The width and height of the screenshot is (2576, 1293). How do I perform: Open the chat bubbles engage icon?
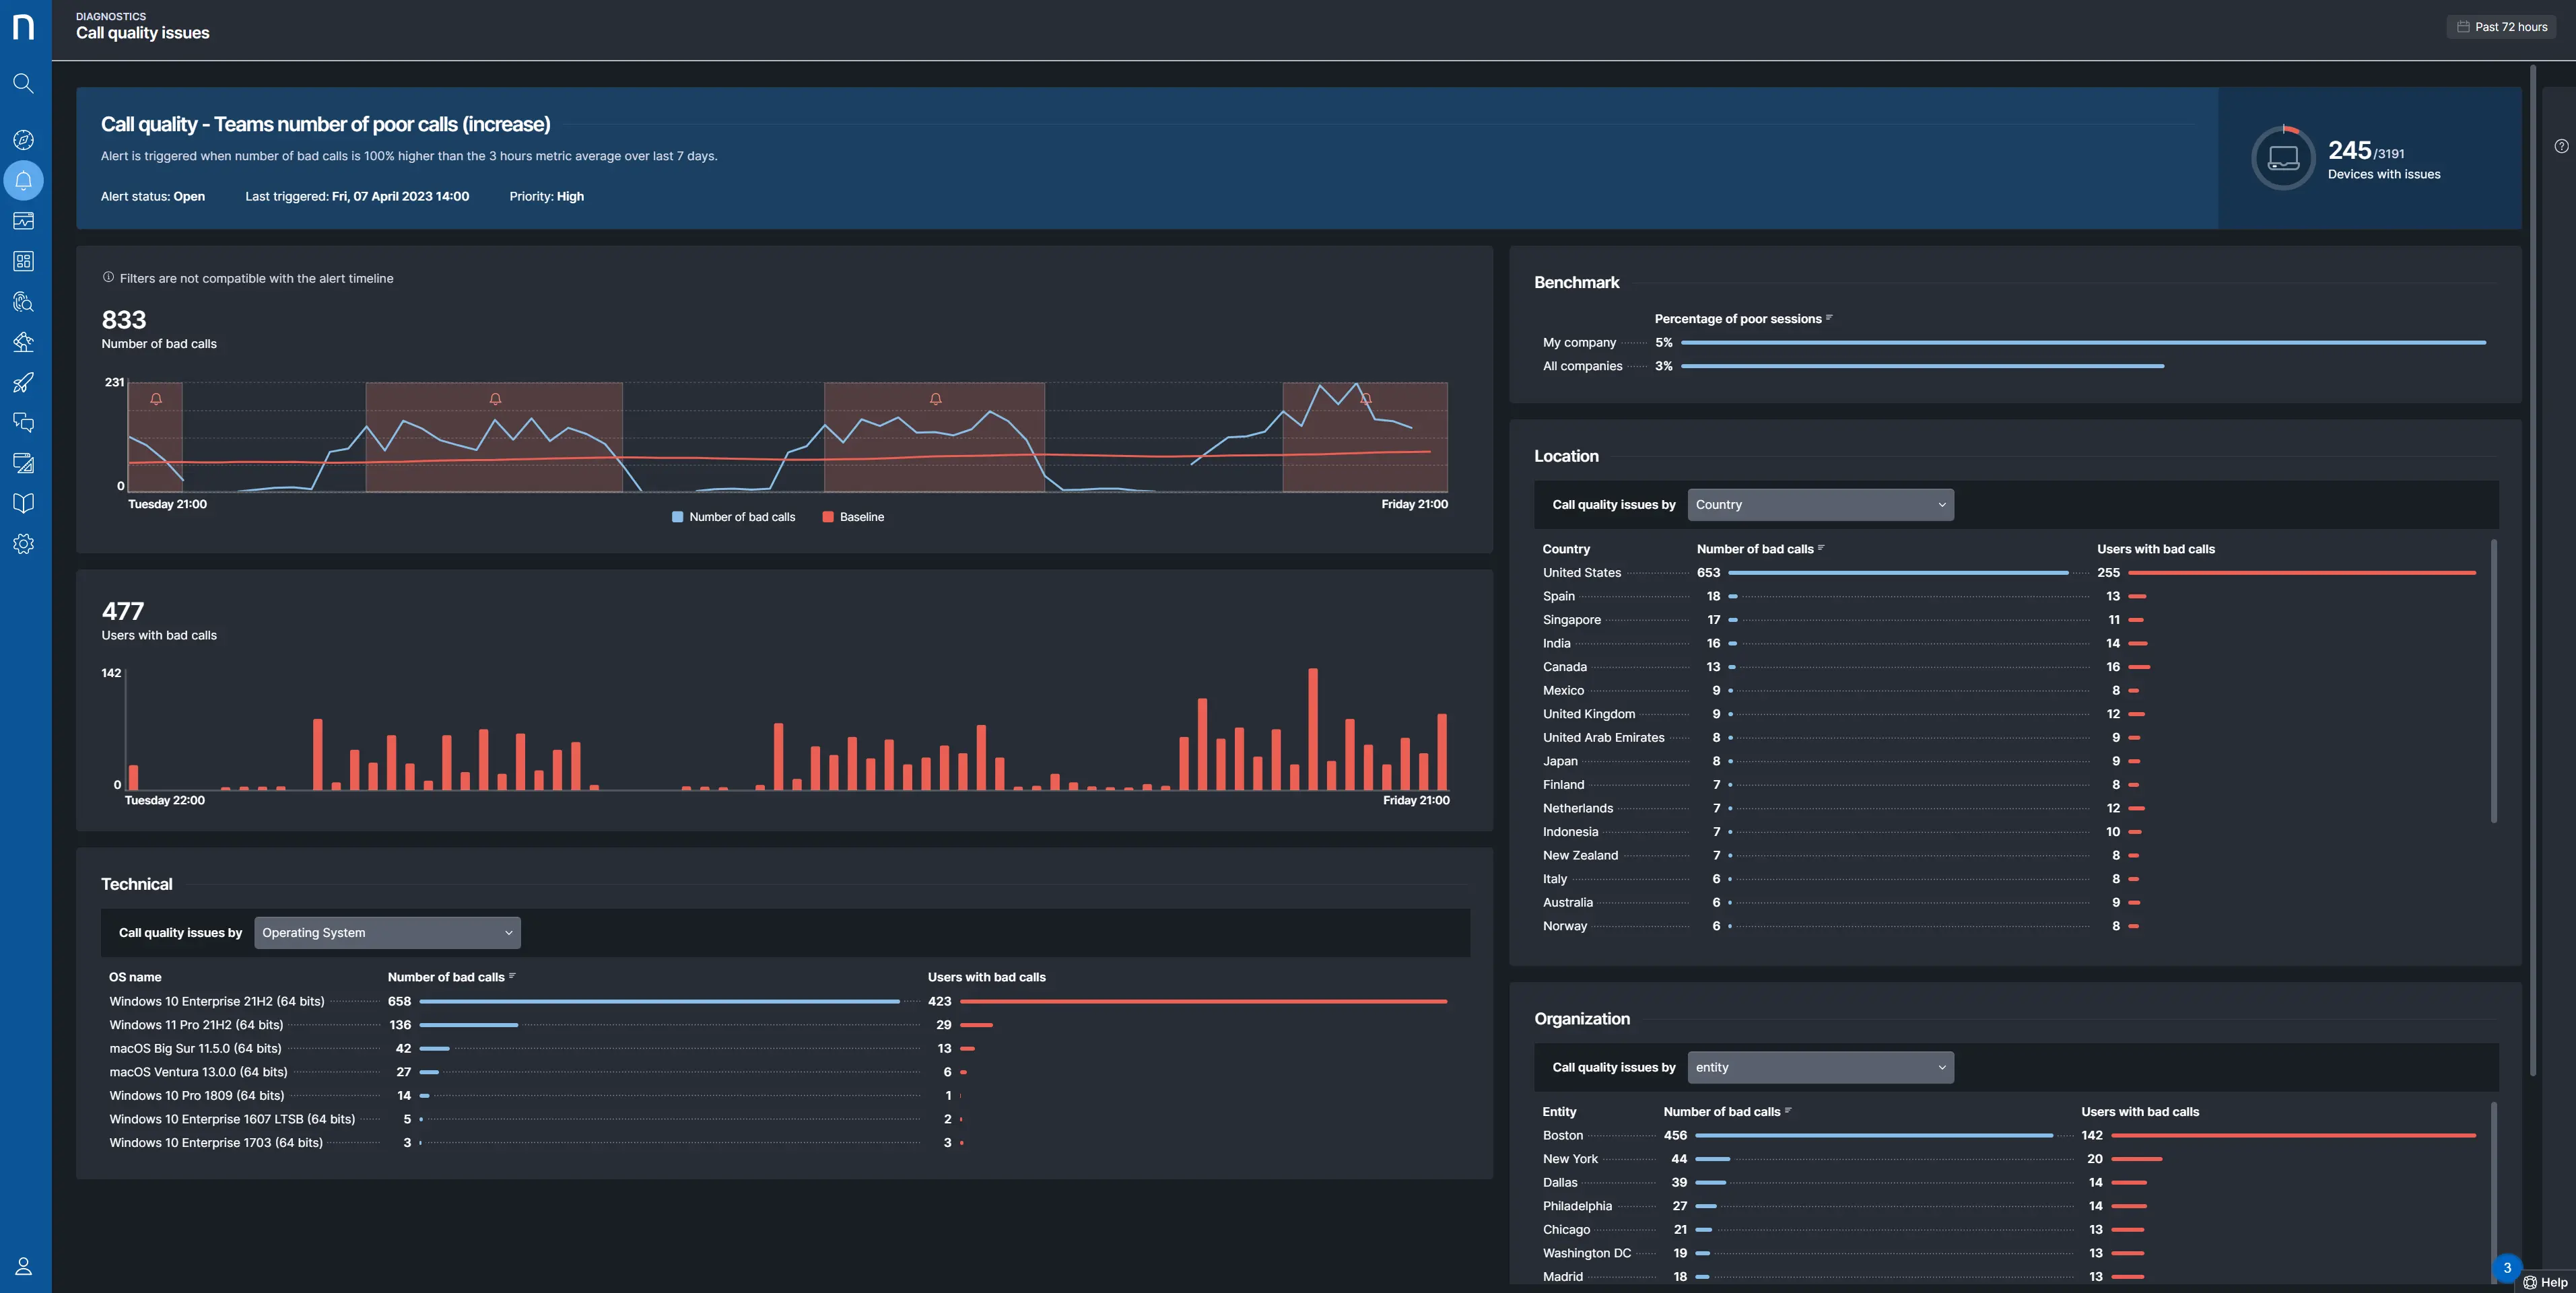pos(23,423)
